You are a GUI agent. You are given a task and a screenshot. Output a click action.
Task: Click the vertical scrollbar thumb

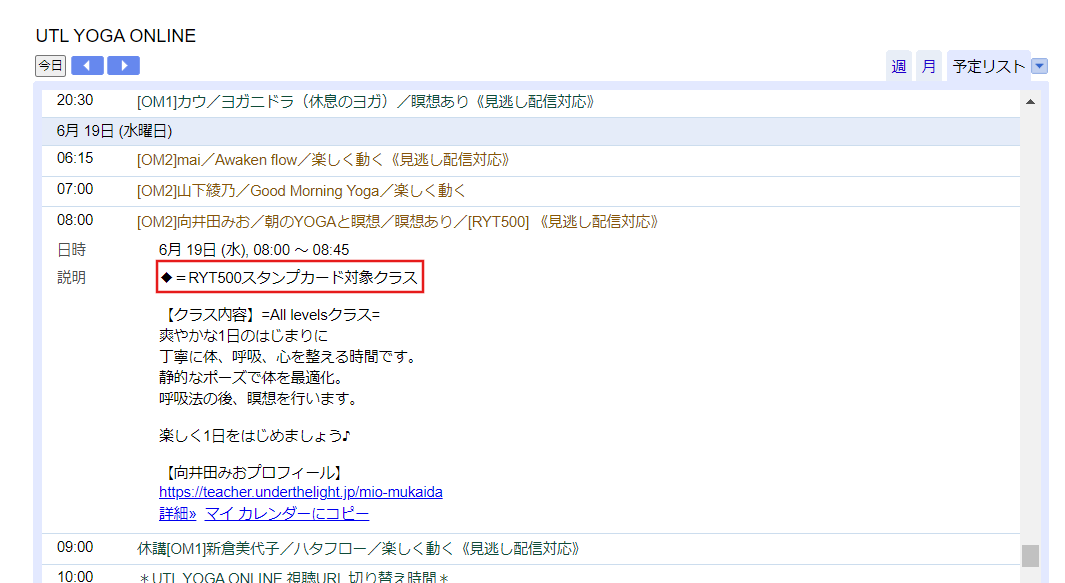(x=1030, y=555)
